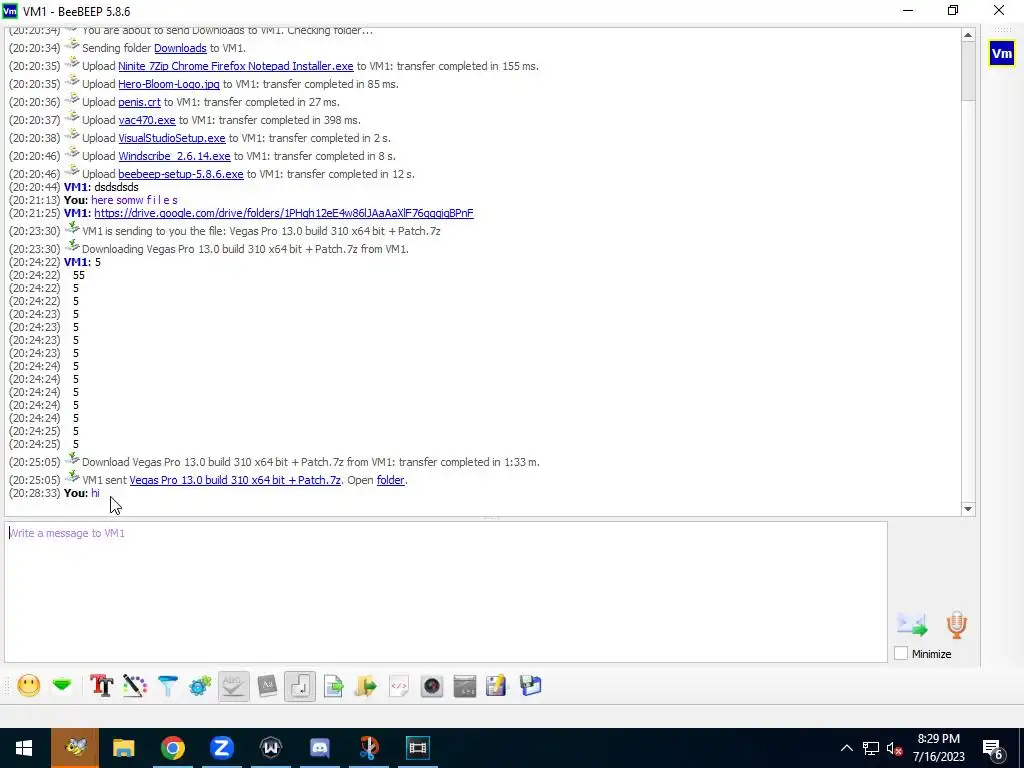
Task: Click the microphone voice message icon
Action: (x=956, y=625)
